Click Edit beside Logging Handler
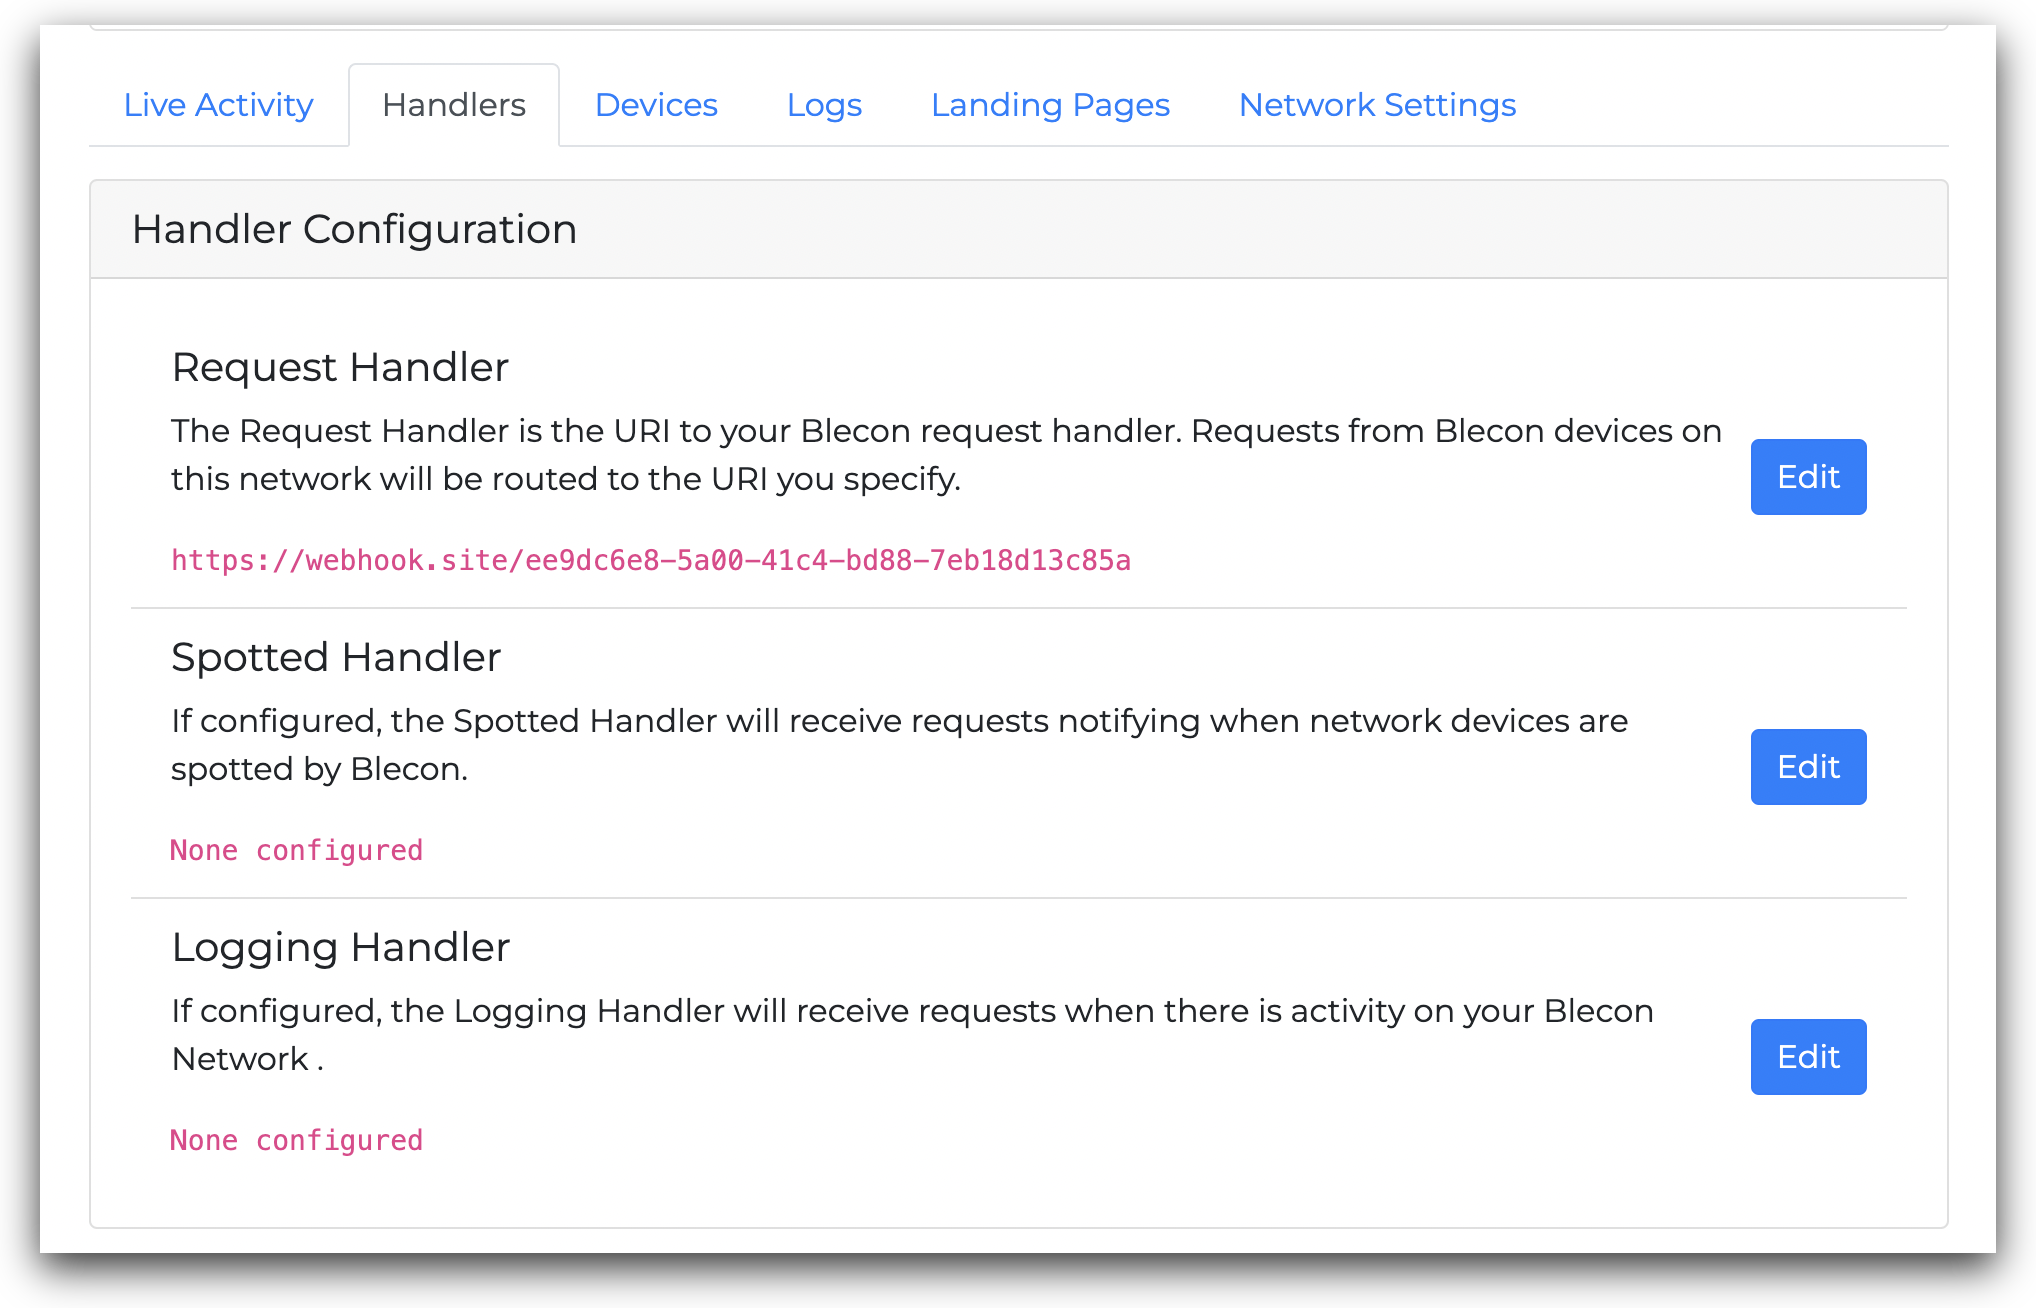Viewport: 2036px width, 1308px height. point(1807,1057)
